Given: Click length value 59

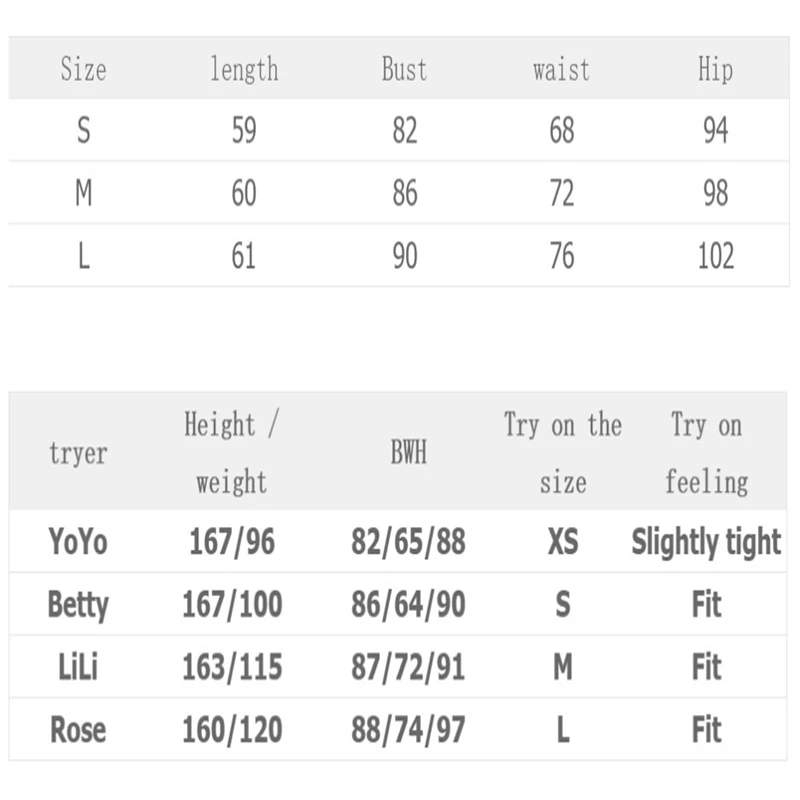Looking at the screenshot, I should click(x=244, y=131).
